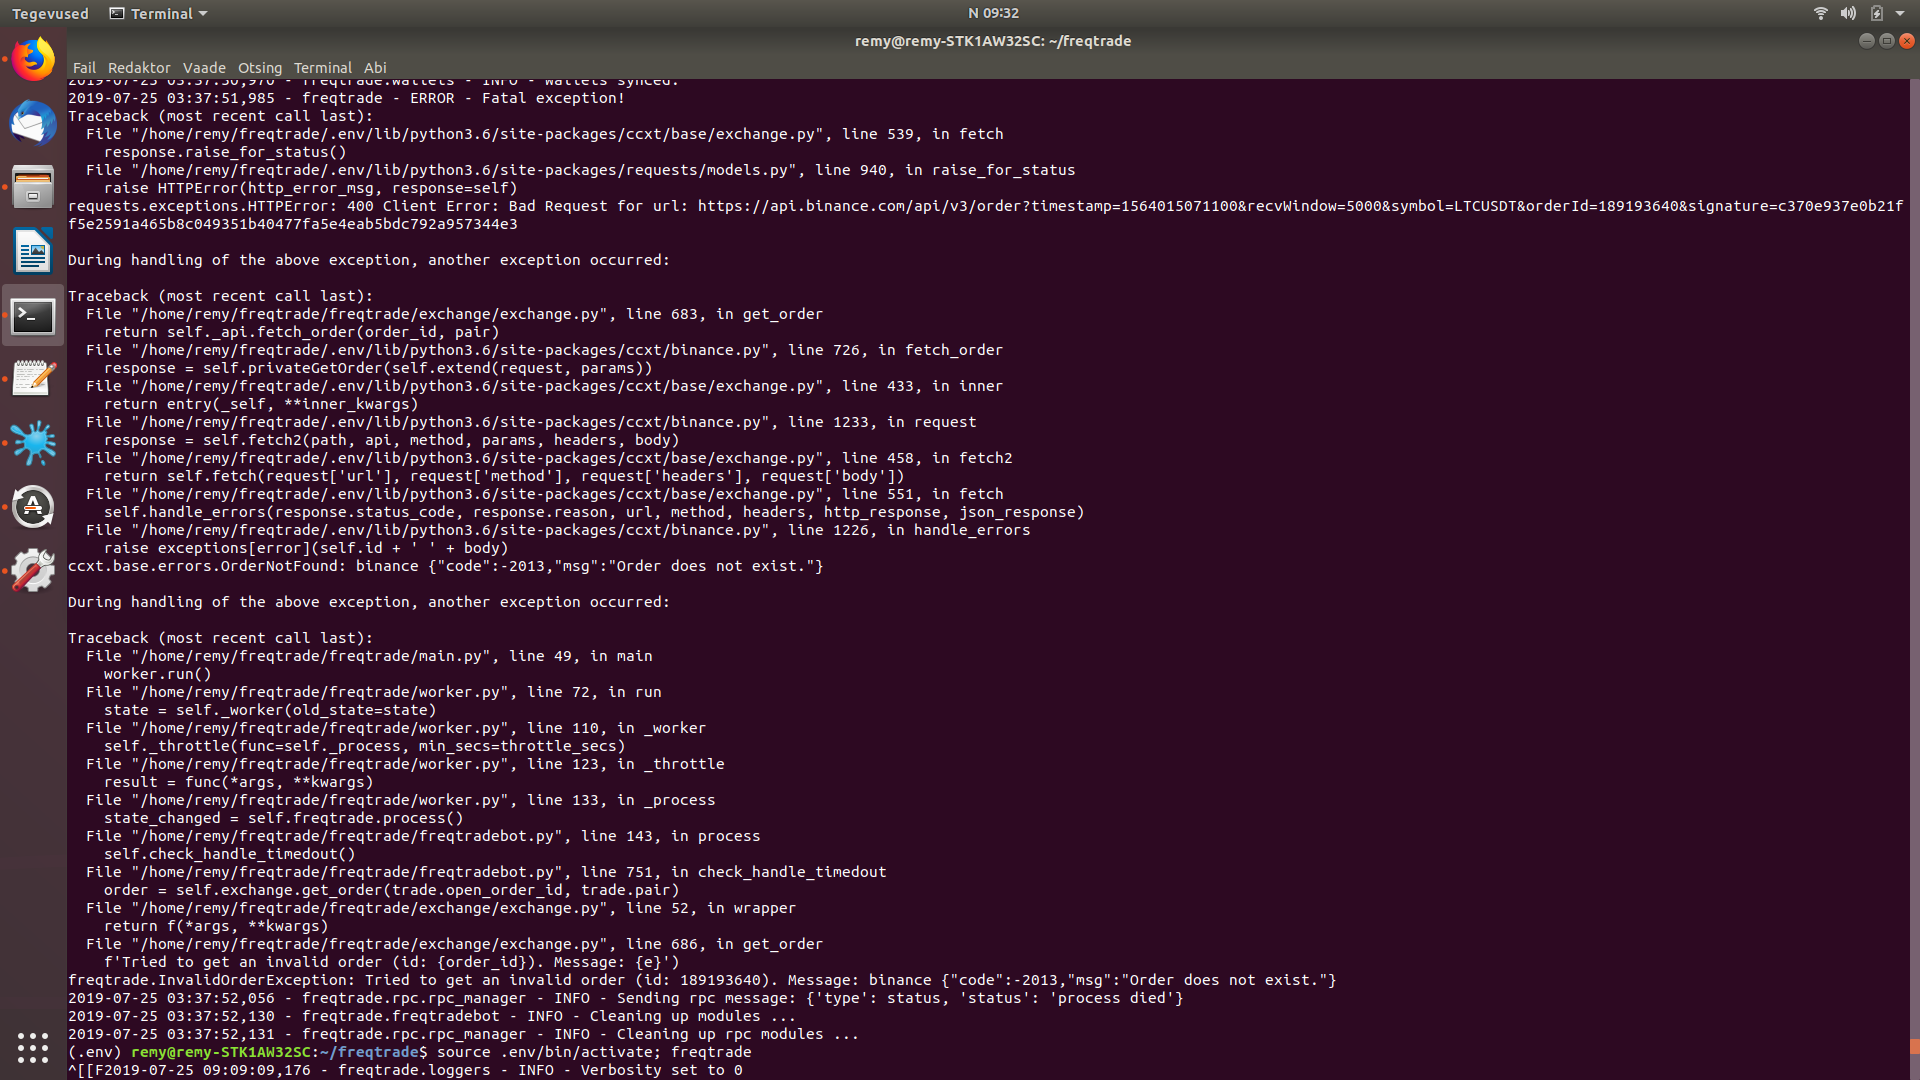Screen dimensions: 1920x1080
Task: Open the Fail menu
Action: pos(84,68)
